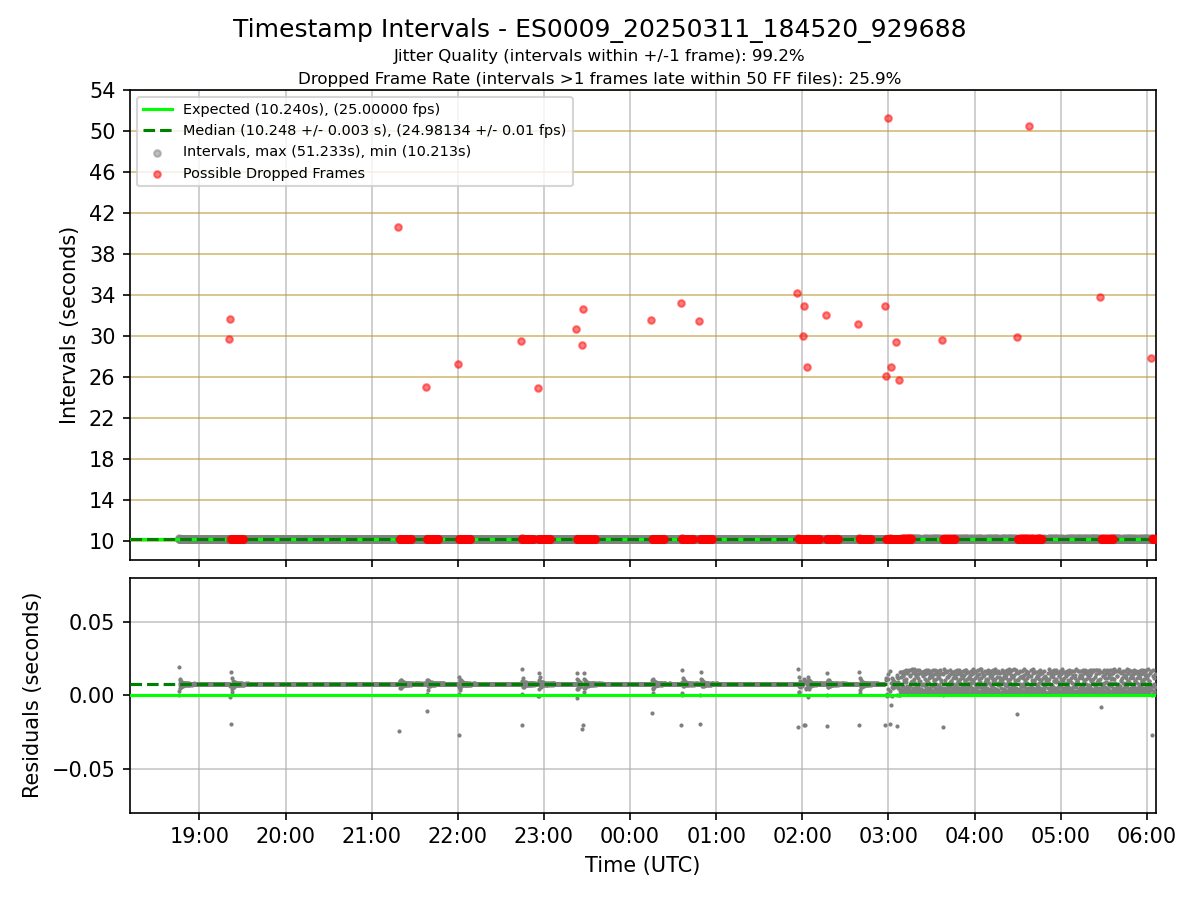Screen dimensions: 1200x900
Task: Click legend entry 'Possible Dropped Frames'
Action: tap(273, 173)
